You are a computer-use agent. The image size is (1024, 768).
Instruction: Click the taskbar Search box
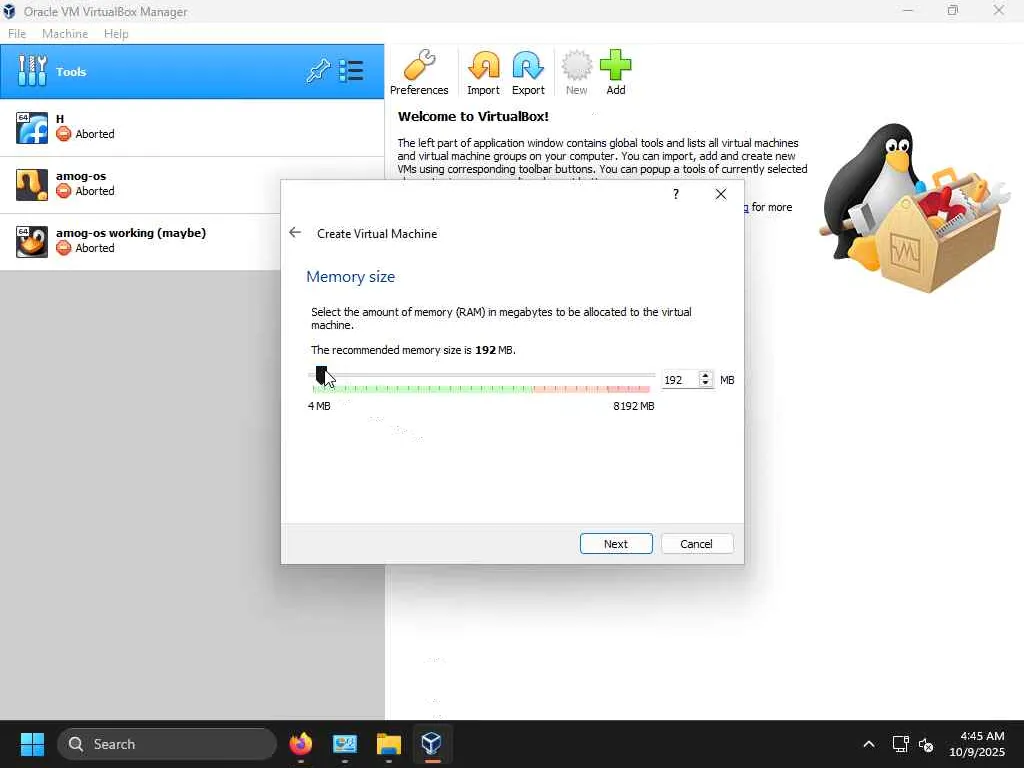click(x=167, y=744)
